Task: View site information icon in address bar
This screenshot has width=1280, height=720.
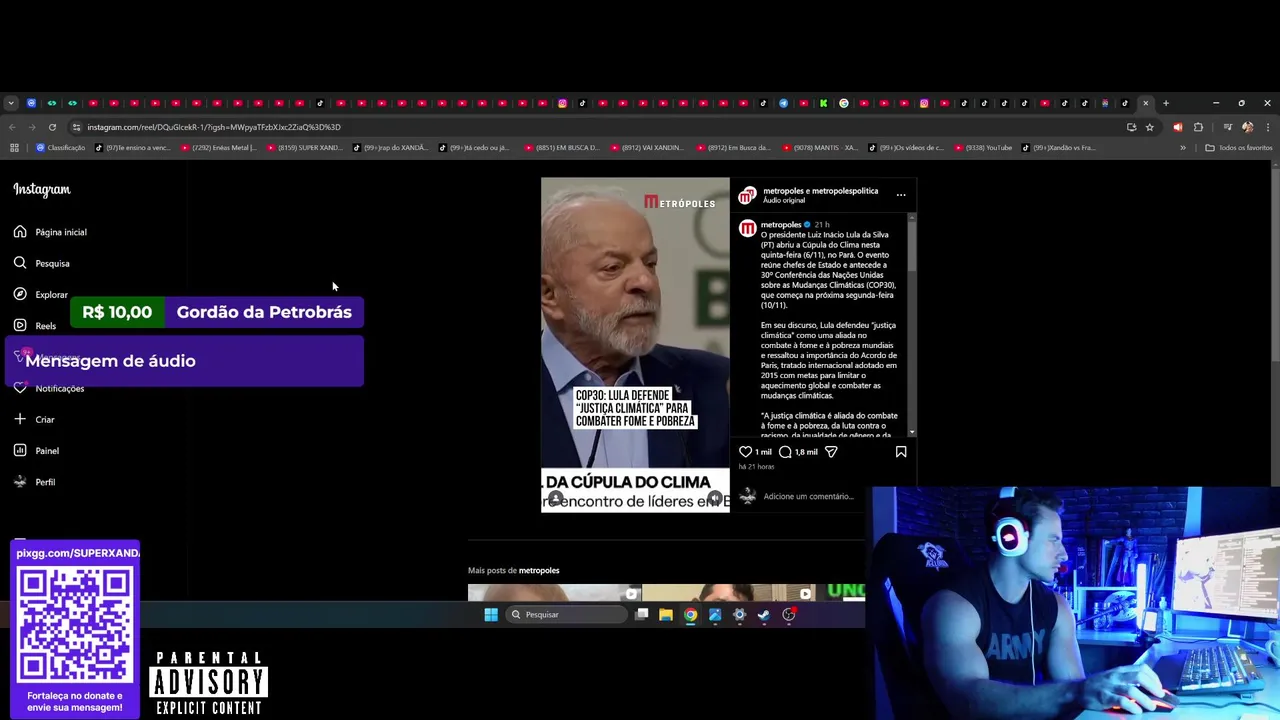Action: pos(77,127)
